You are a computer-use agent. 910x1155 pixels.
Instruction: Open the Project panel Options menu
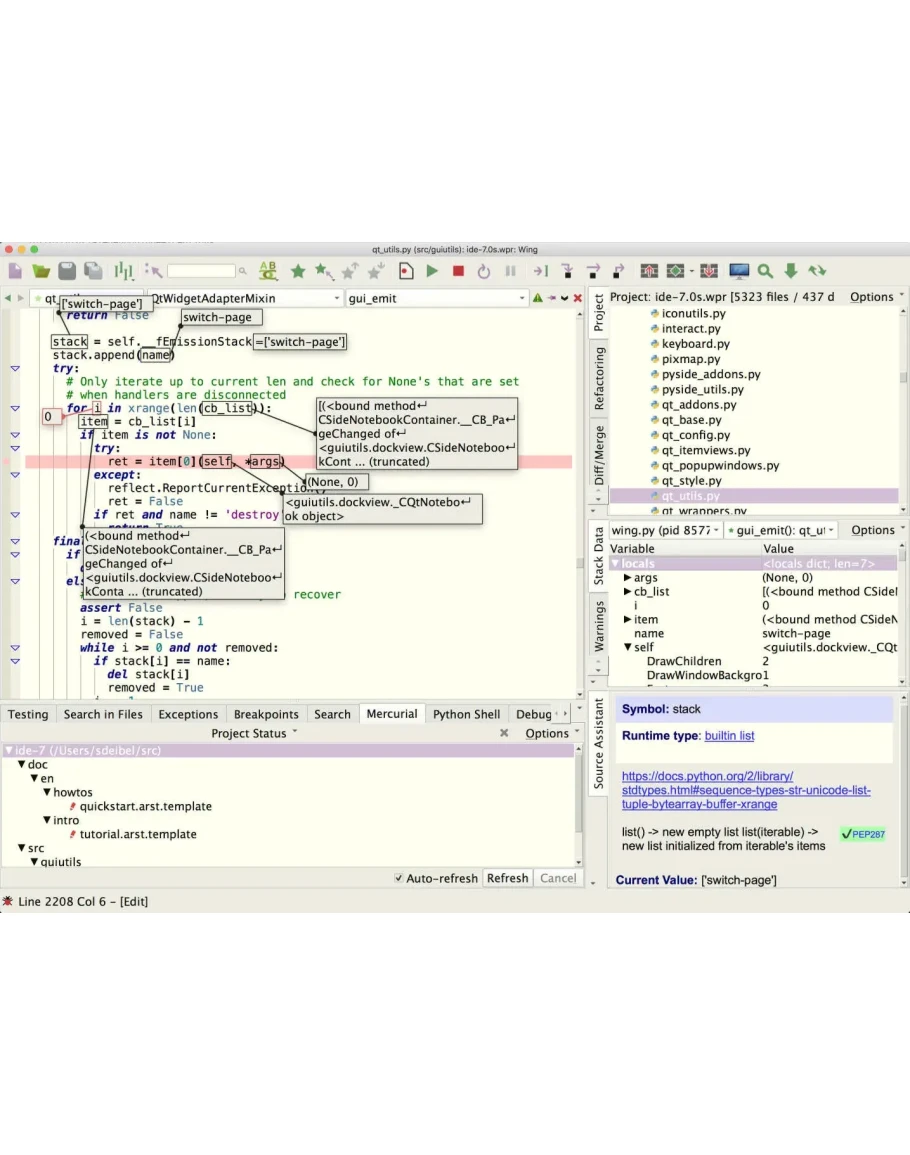pyautogui.click(x=877, y=297)
